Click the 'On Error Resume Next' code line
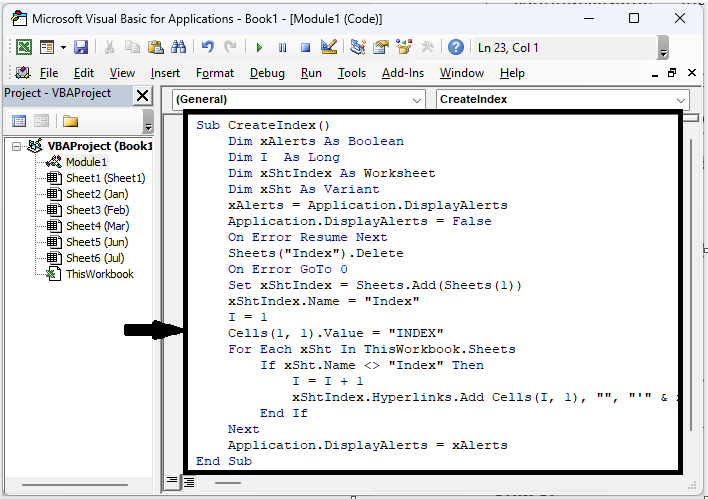708x499 pixels. [x=307, y=237]
